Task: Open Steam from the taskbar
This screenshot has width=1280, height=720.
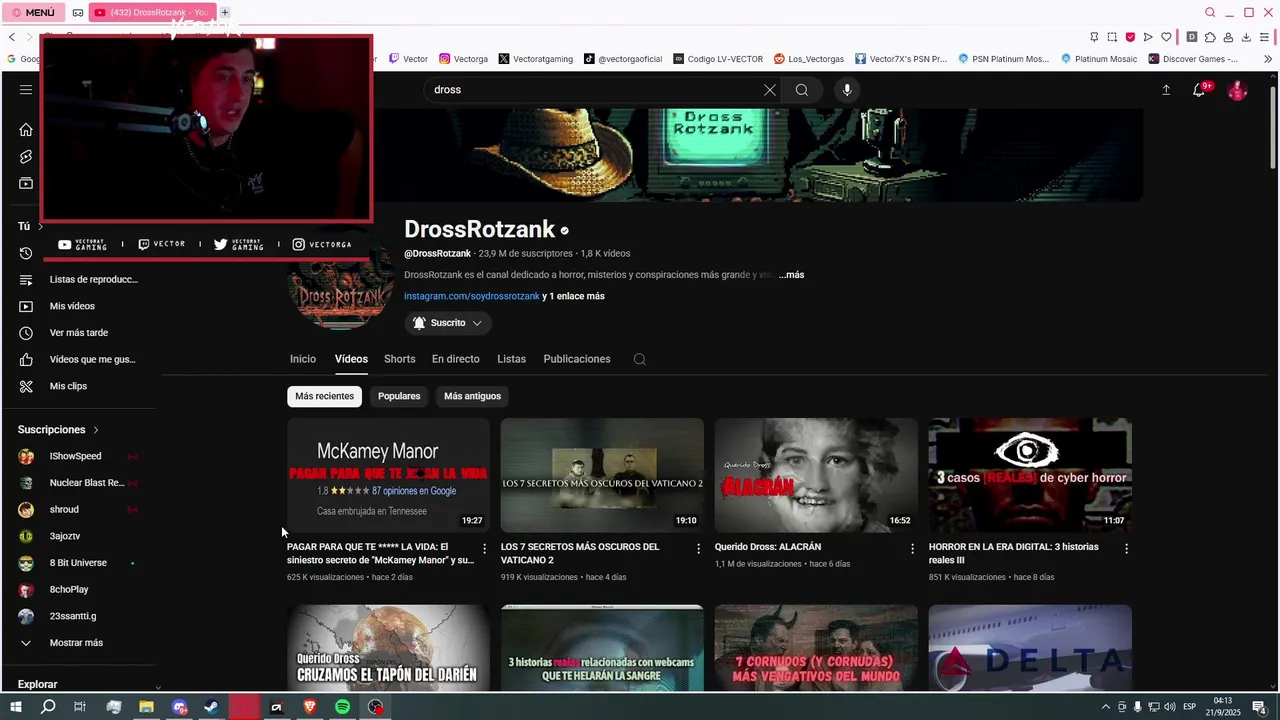Action: pyautogui.click(x=211, y=707)
